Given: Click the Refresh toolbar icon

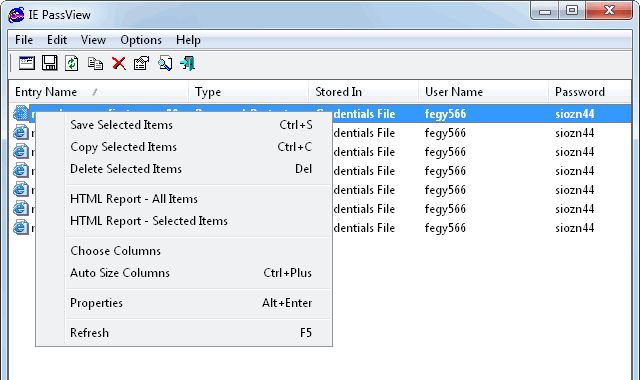Looking at the screenshot, I should (72, 63).
